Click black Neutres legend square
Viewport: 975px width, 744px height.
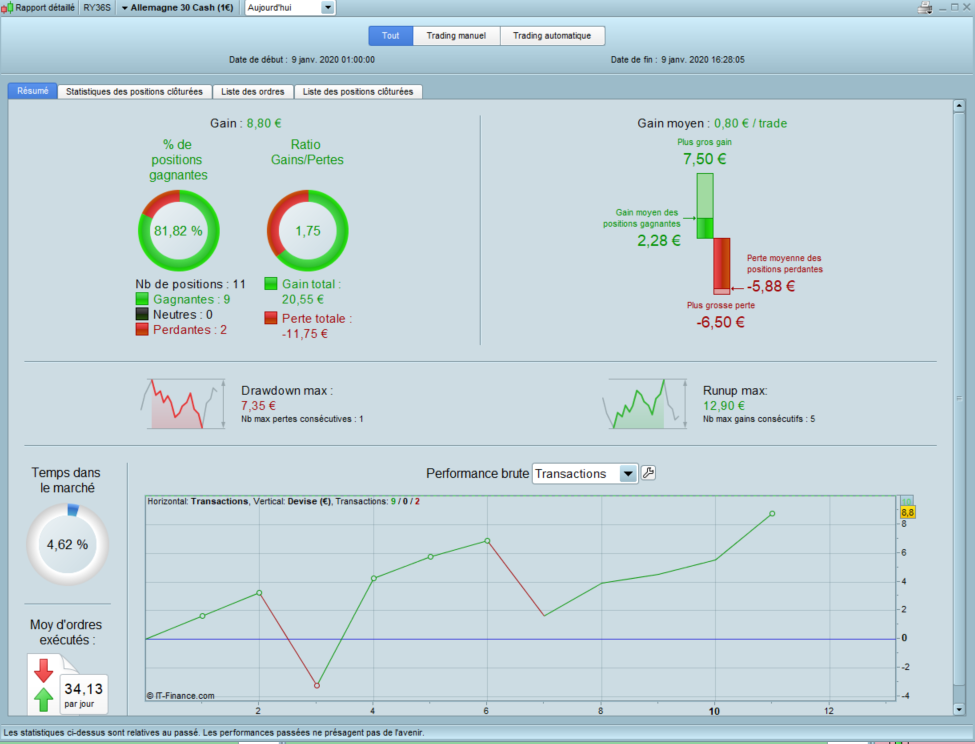142,314
